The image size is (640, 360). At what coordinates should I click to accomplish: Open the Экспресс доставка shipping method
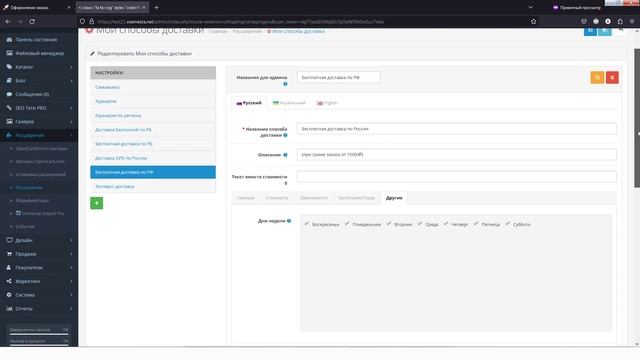click(x=153, y=186)
